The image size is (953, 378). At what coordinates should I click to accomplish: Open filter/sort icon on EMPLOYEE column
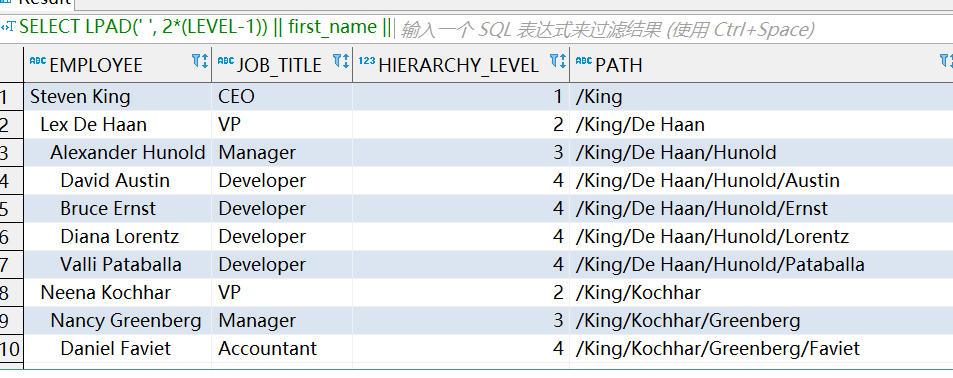click(x=200, y=61)
